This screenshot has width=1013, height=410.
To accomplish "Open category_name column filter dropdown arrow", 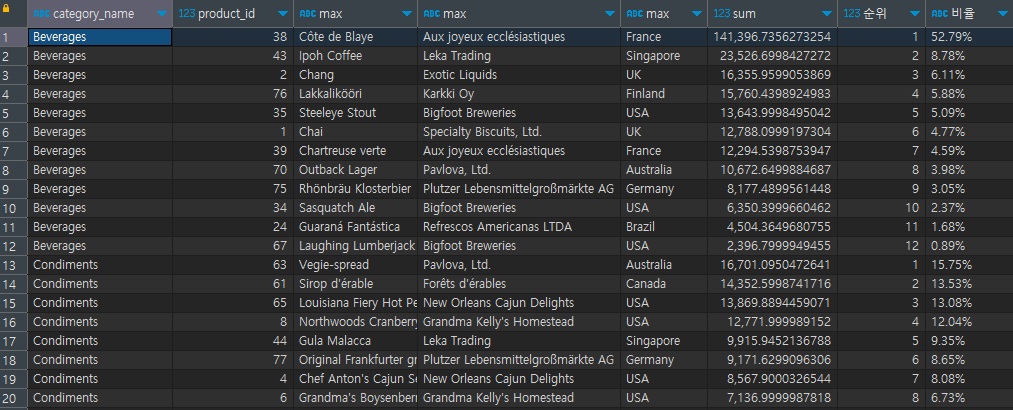I will tap(162, 14).
